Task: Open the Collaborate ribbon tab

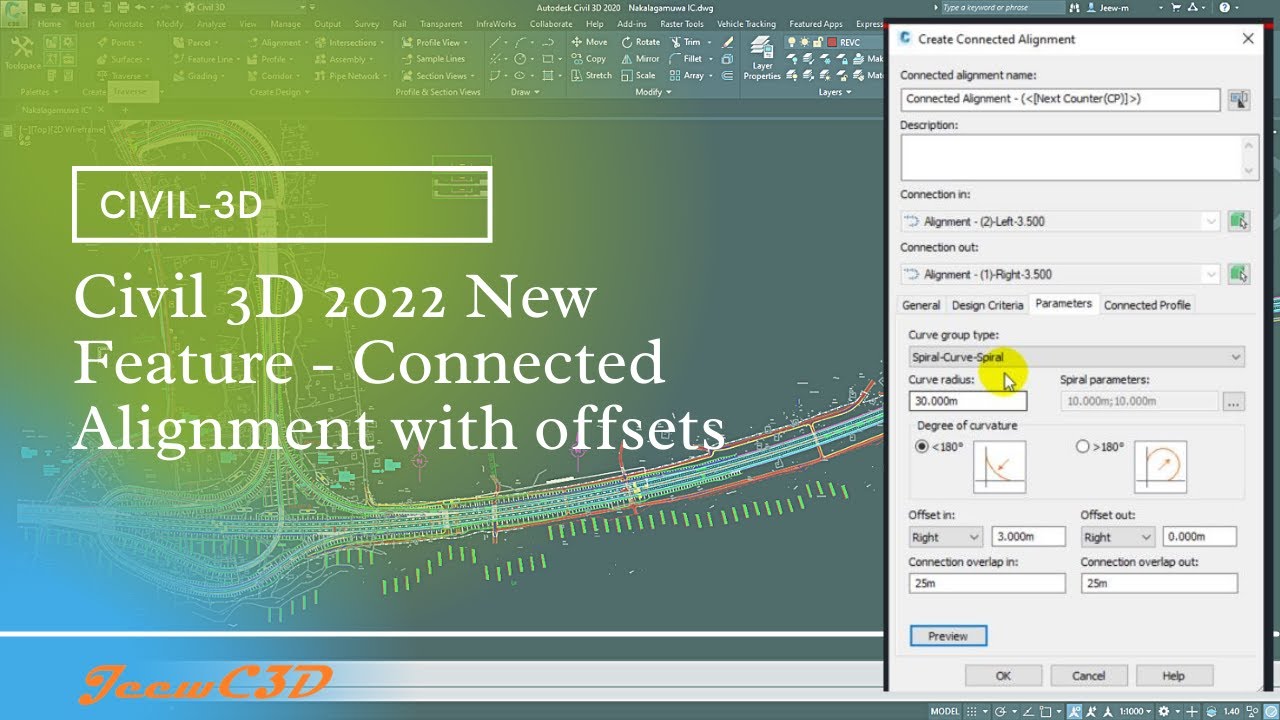Action: (551, 24)
